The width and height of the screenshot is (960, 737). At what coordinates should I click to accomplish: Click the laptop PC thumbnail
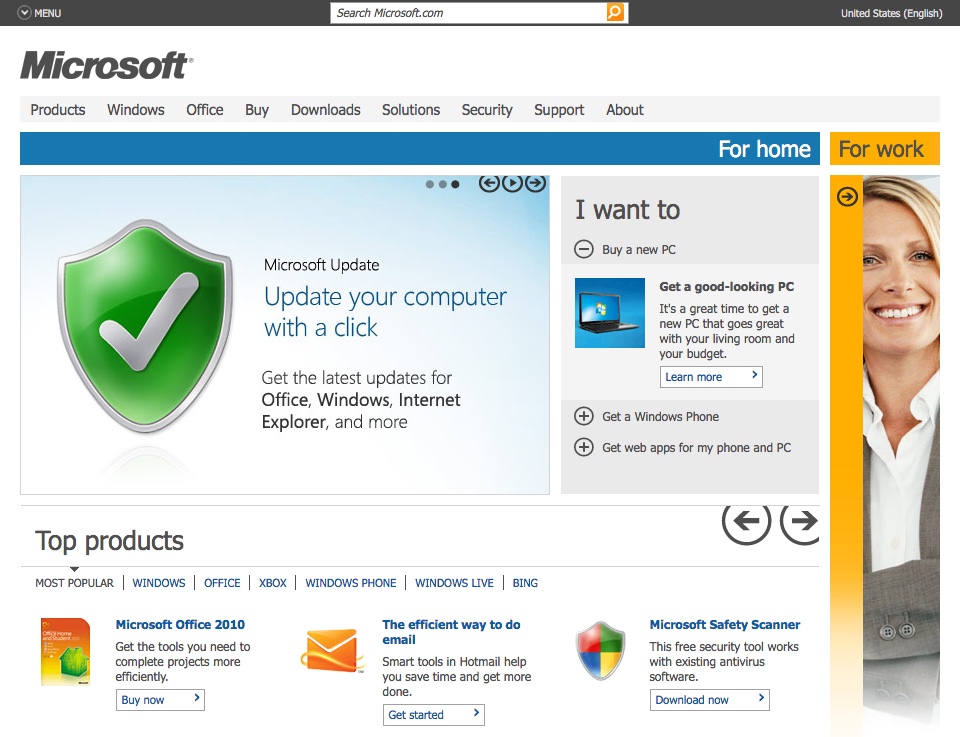click(x=610, y=313)
